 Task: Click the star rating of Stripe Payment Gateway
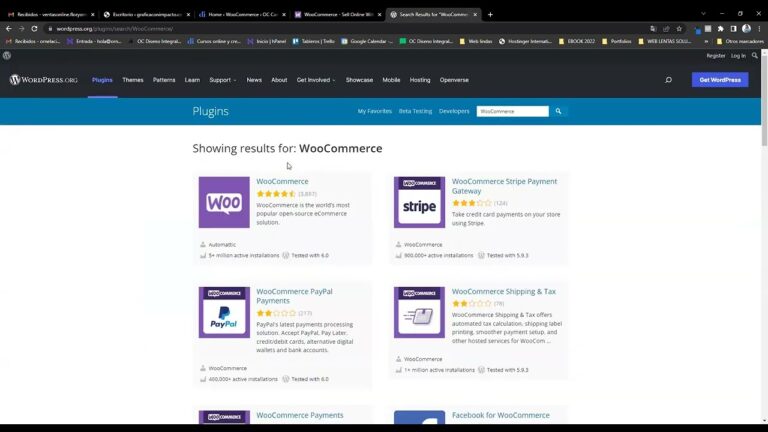pyautogui.click(x=472, y=203)
